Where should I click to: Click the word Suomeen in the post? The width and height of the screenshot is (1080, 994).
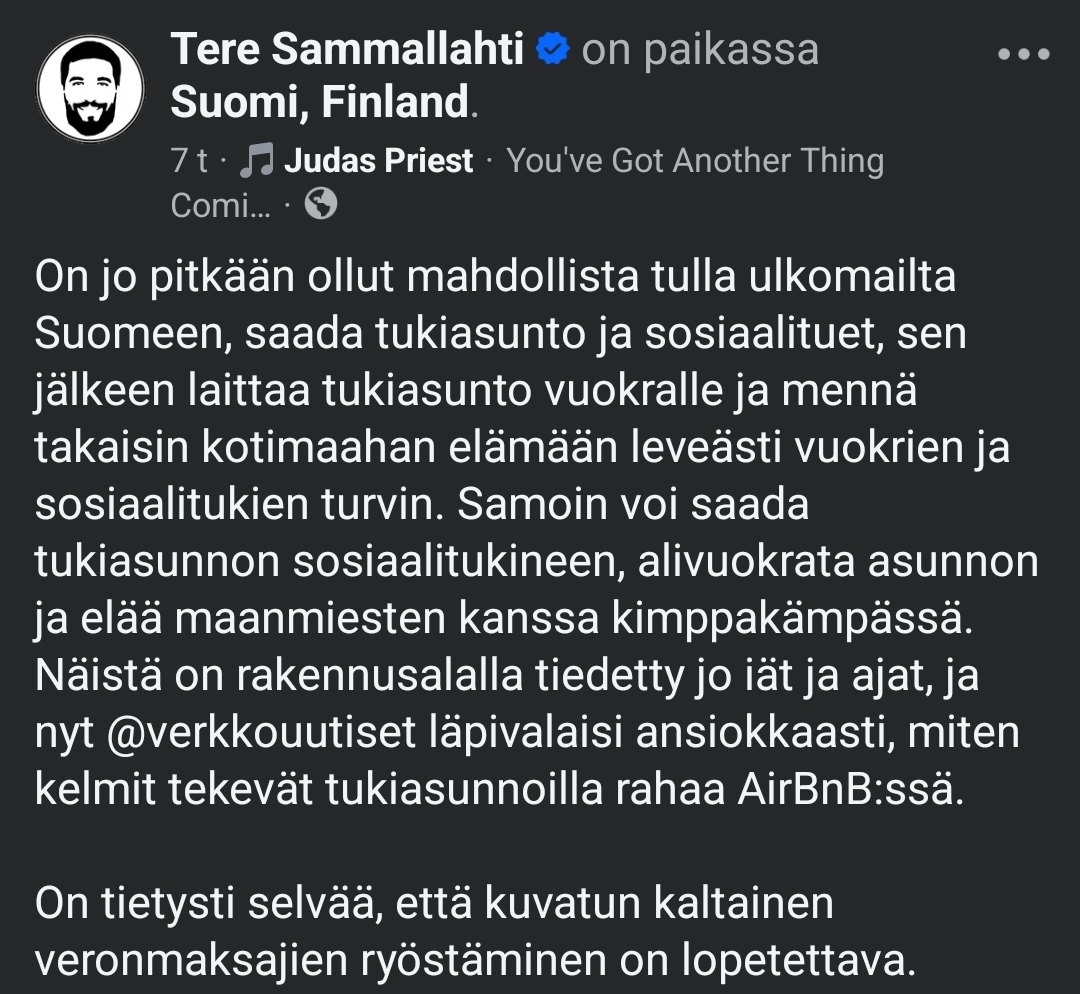point(126,334)
